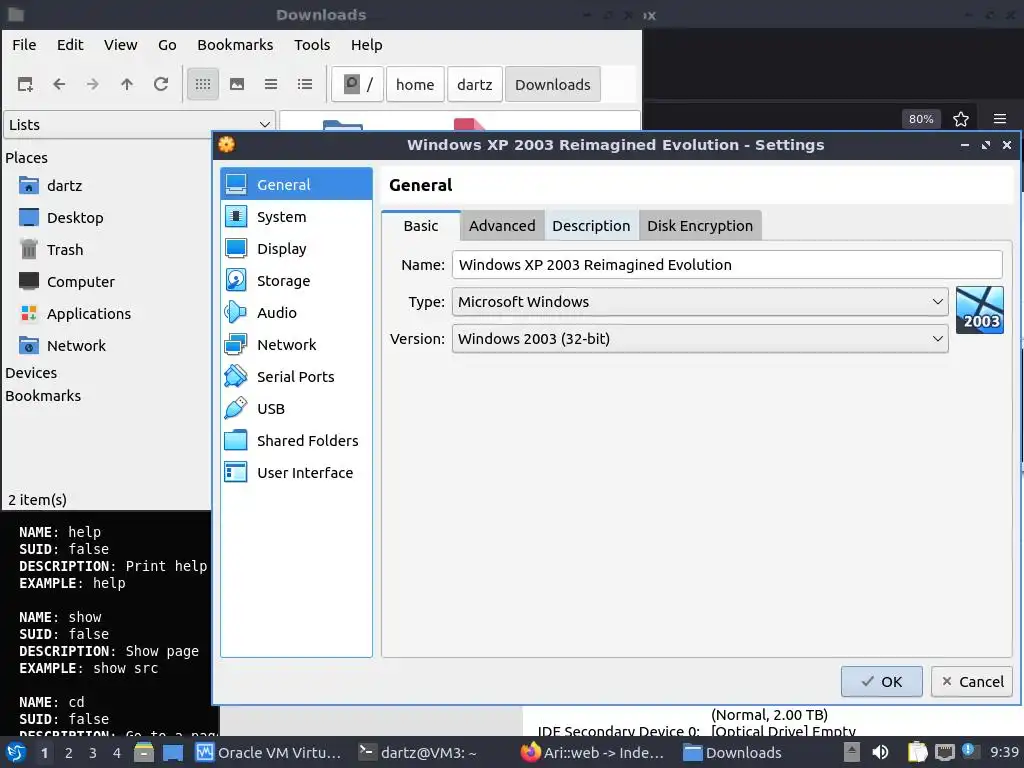The height and width of the screenshot is (768, 1024).
Task: Switch file manager to thumbnail view
Action: pyautogui.click(x=237, y=84)
